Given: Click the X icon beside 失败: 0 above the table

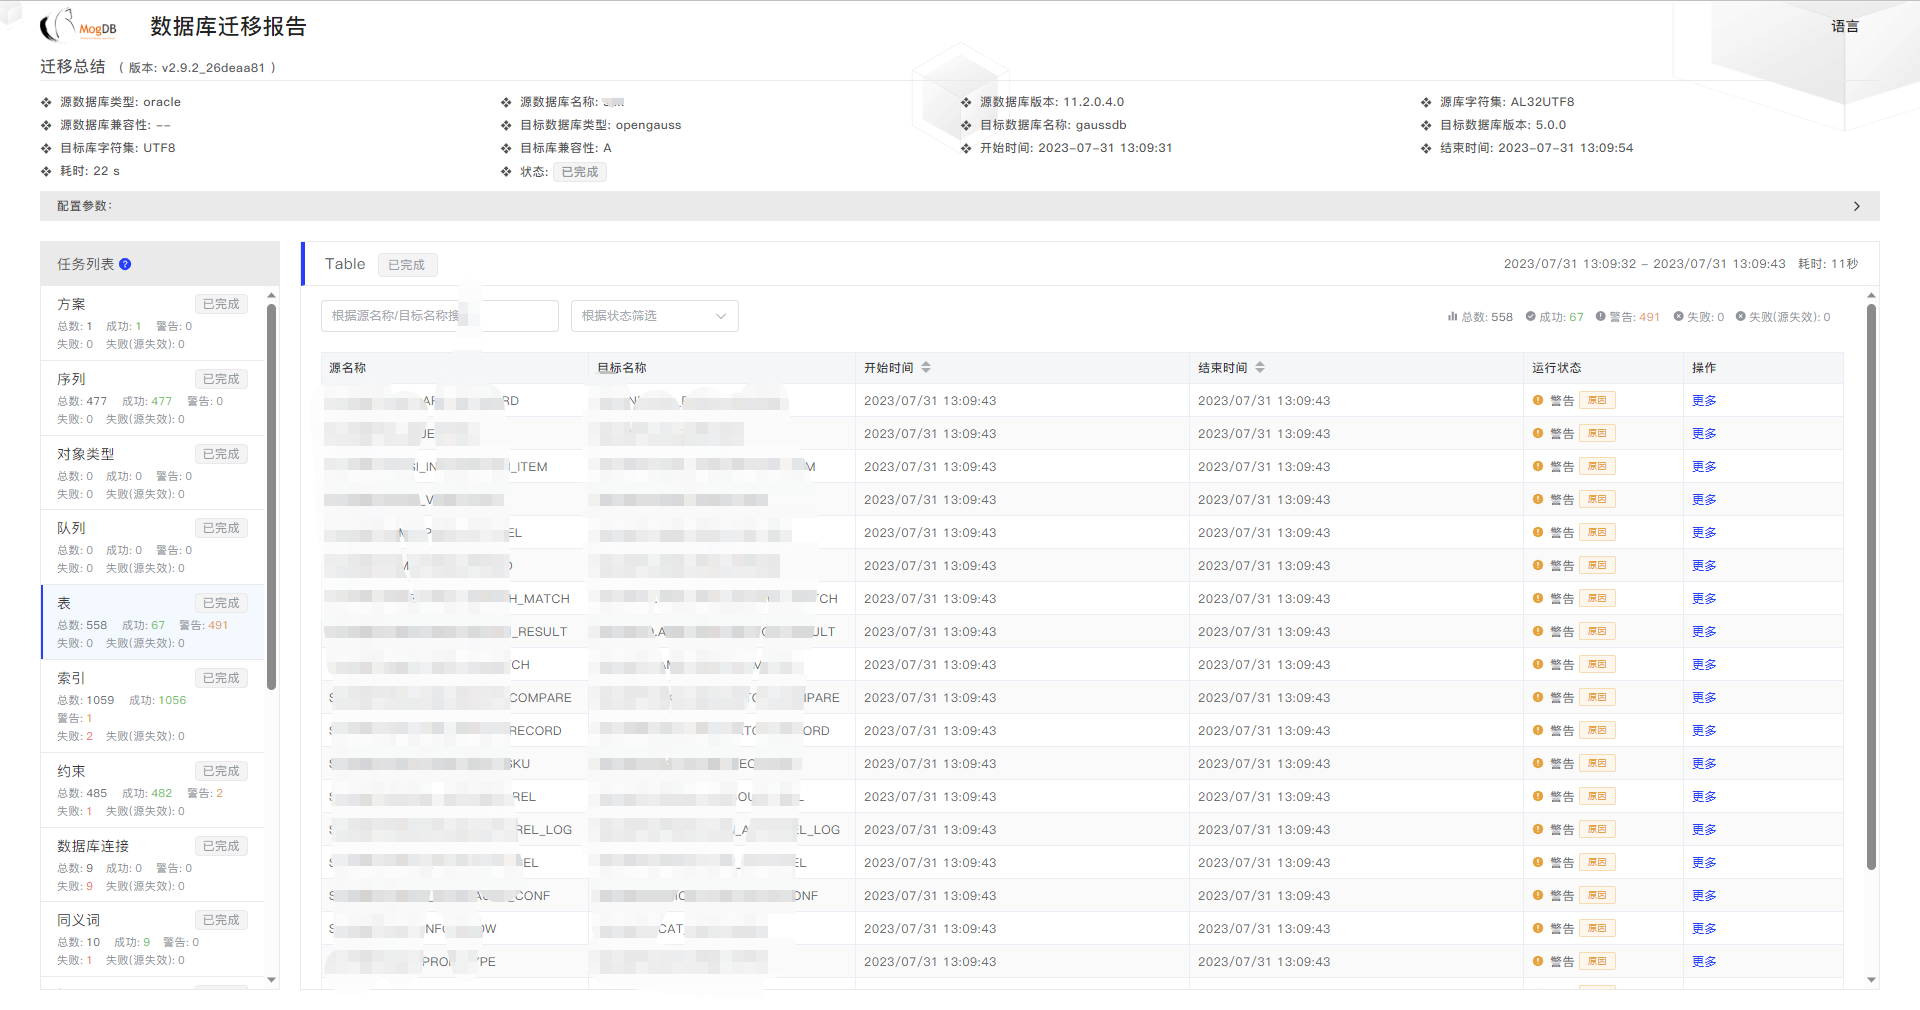Looking at the screenshot, I should point(1678,317).
